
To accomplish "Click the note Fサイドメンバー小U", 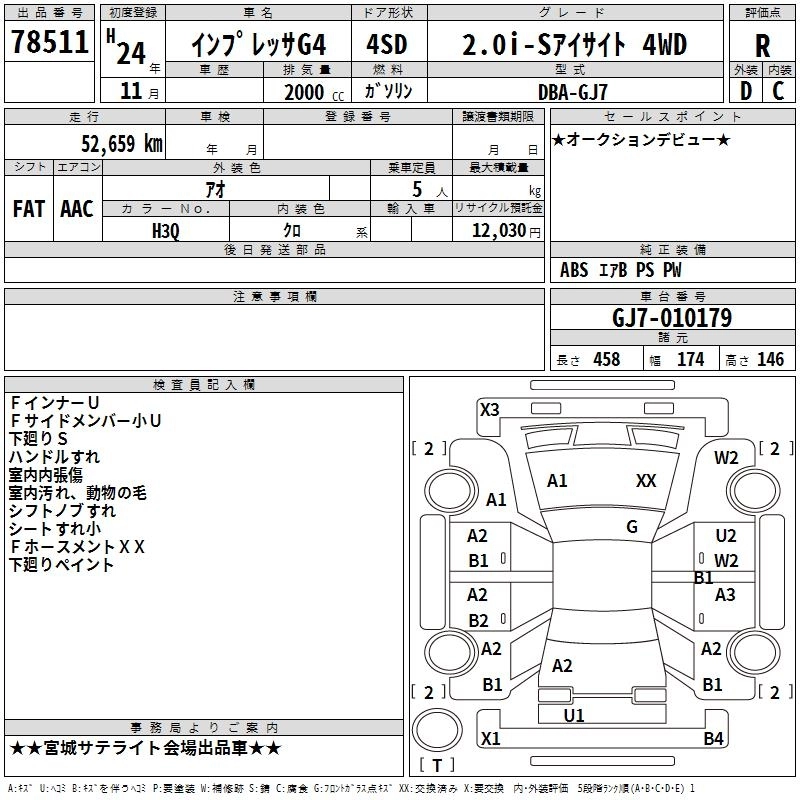I will coord(85,420).
